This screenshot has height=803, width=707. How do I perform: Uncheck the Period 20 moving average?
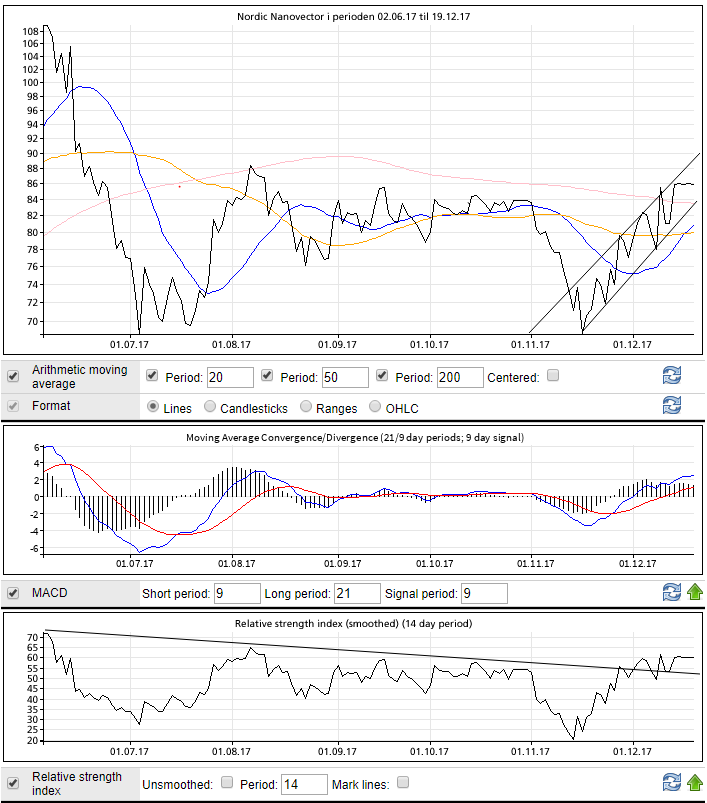(152, 375)
